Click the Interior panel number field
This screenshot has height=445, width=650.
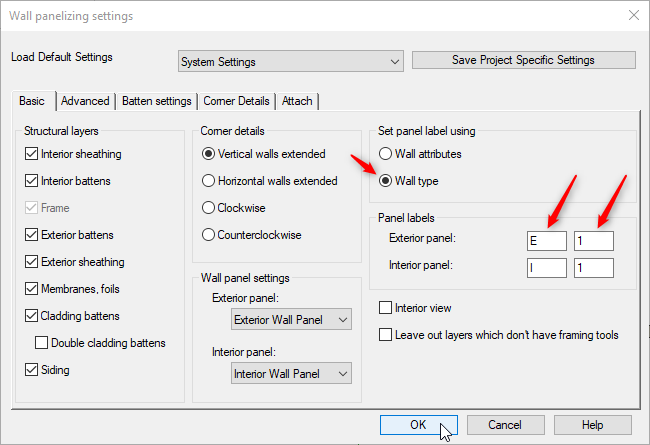593,268
